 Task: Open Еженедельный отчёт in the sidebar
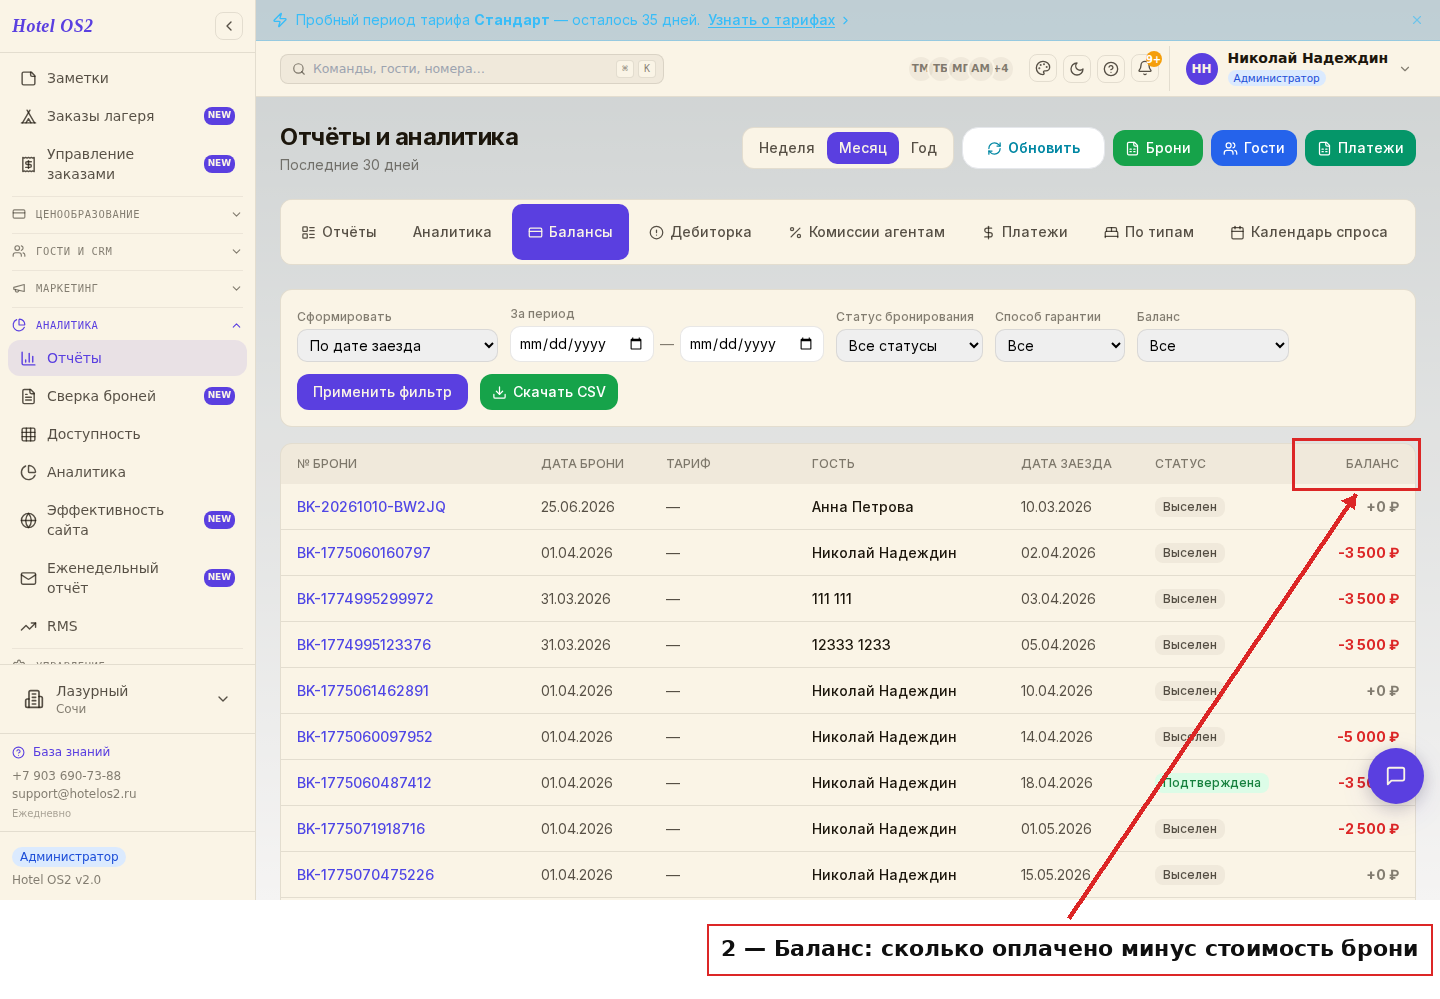click(127, 578)
